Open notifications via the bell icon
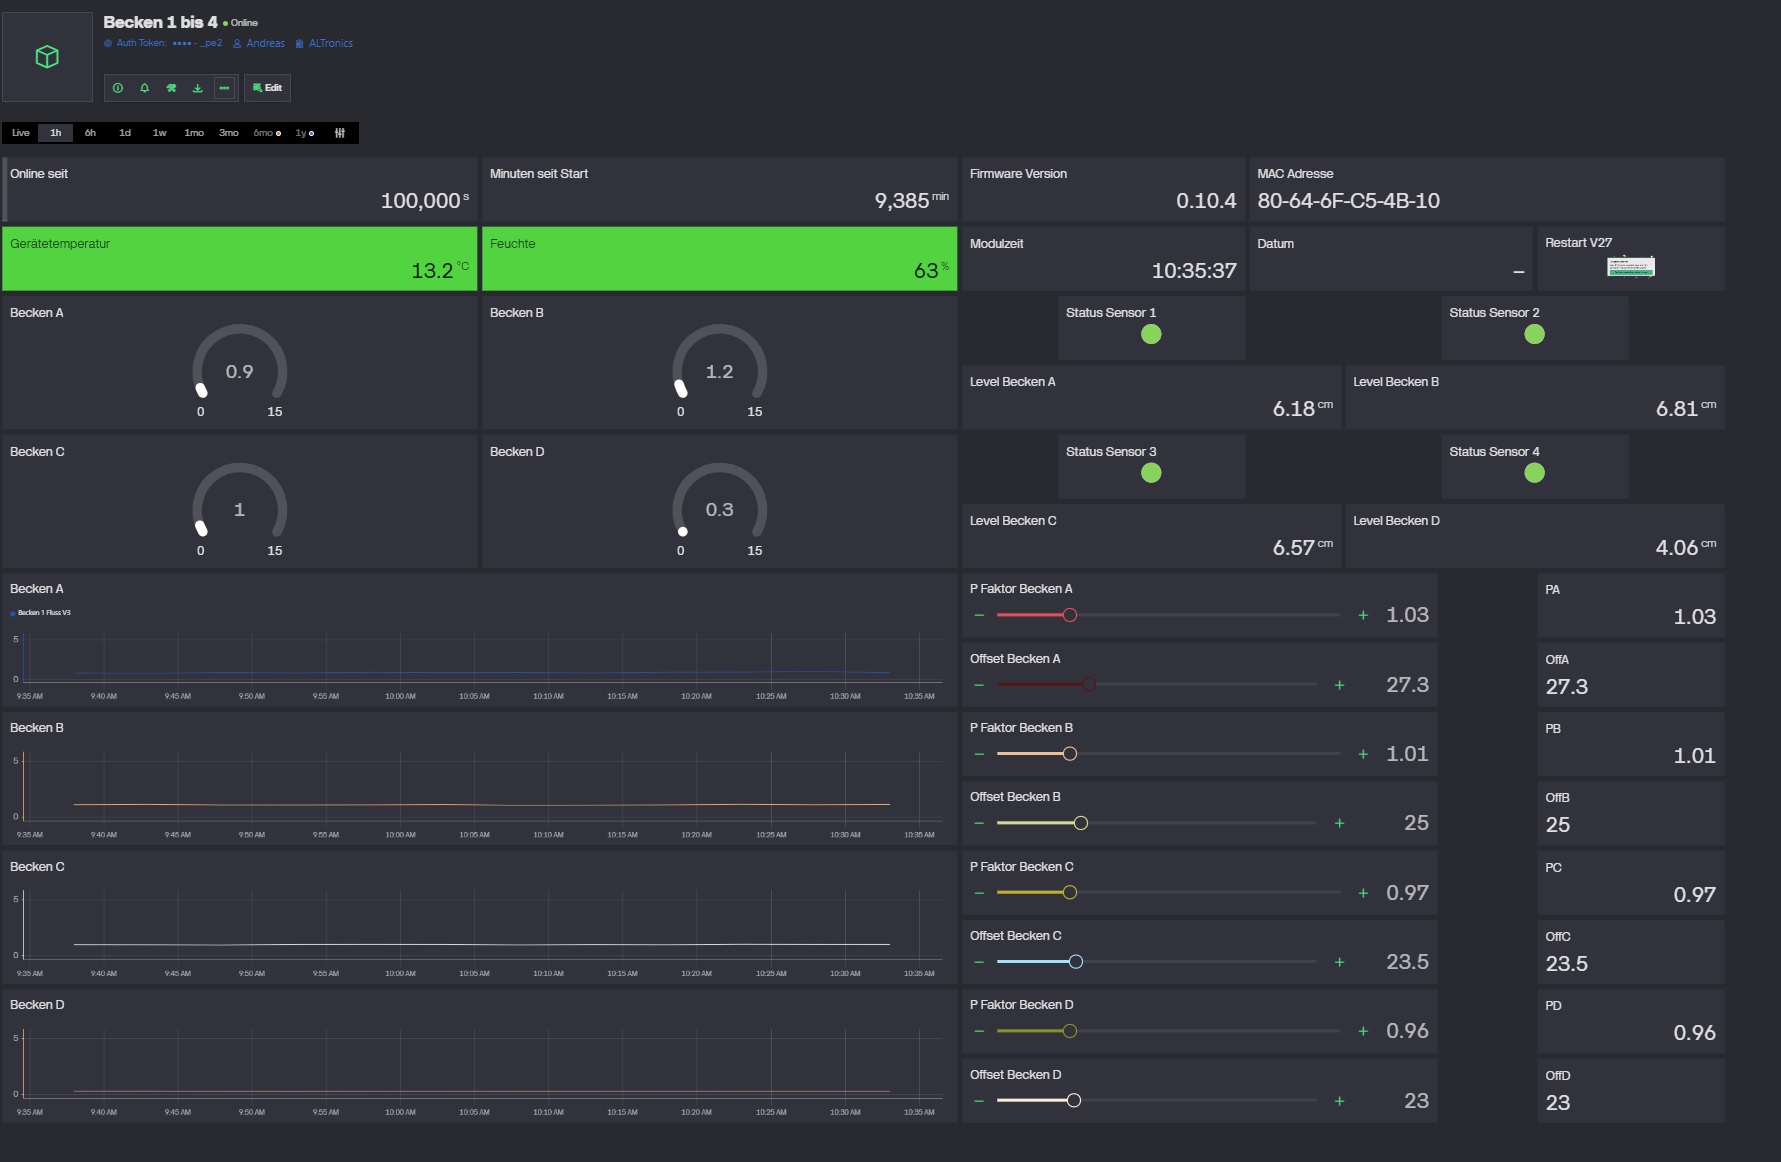1781x1162 pixels. click(145, 88)
